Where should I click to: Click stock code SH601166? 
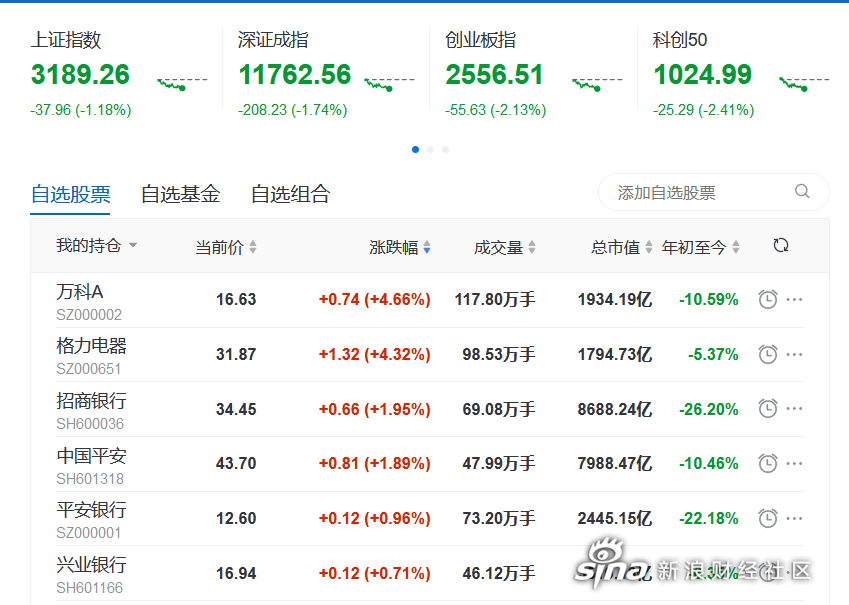click(89, 588)
